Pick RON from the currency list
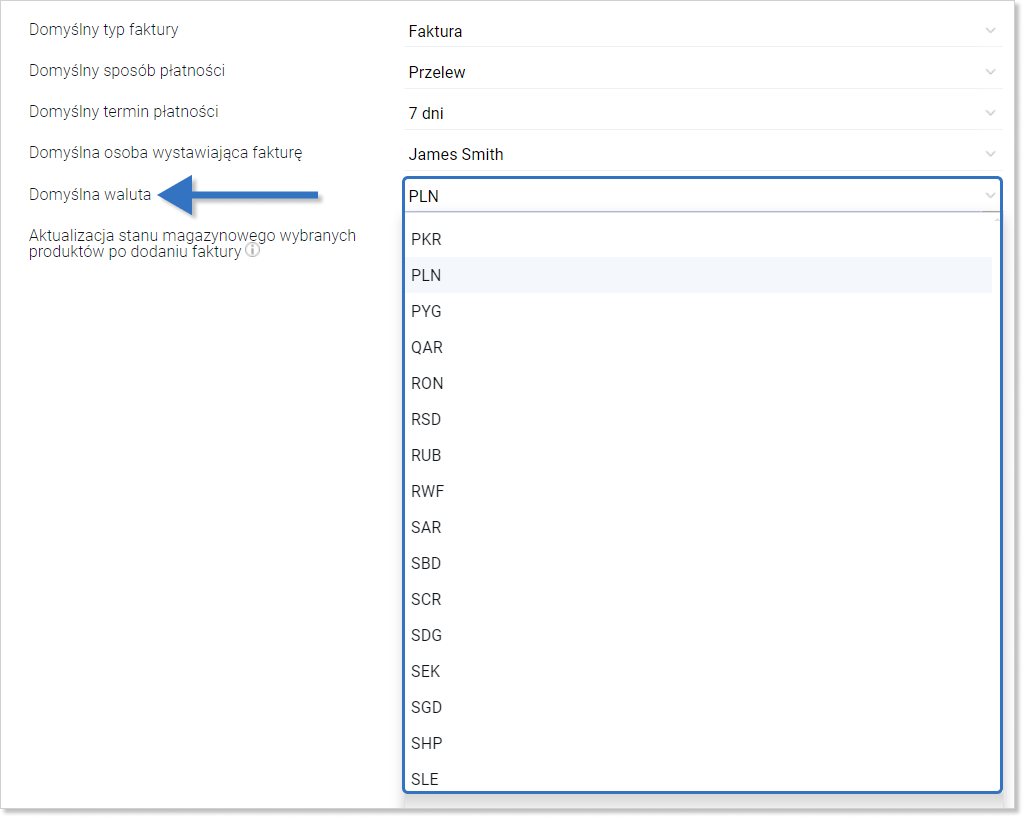The width and height of the screenshot is (1023, 817). pos(698,383)
